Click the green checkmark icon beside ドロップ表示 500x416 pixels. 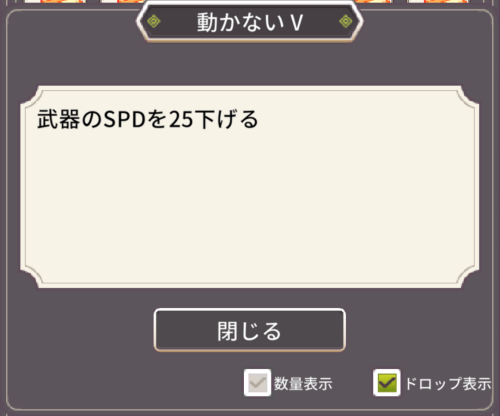point(387,383)
